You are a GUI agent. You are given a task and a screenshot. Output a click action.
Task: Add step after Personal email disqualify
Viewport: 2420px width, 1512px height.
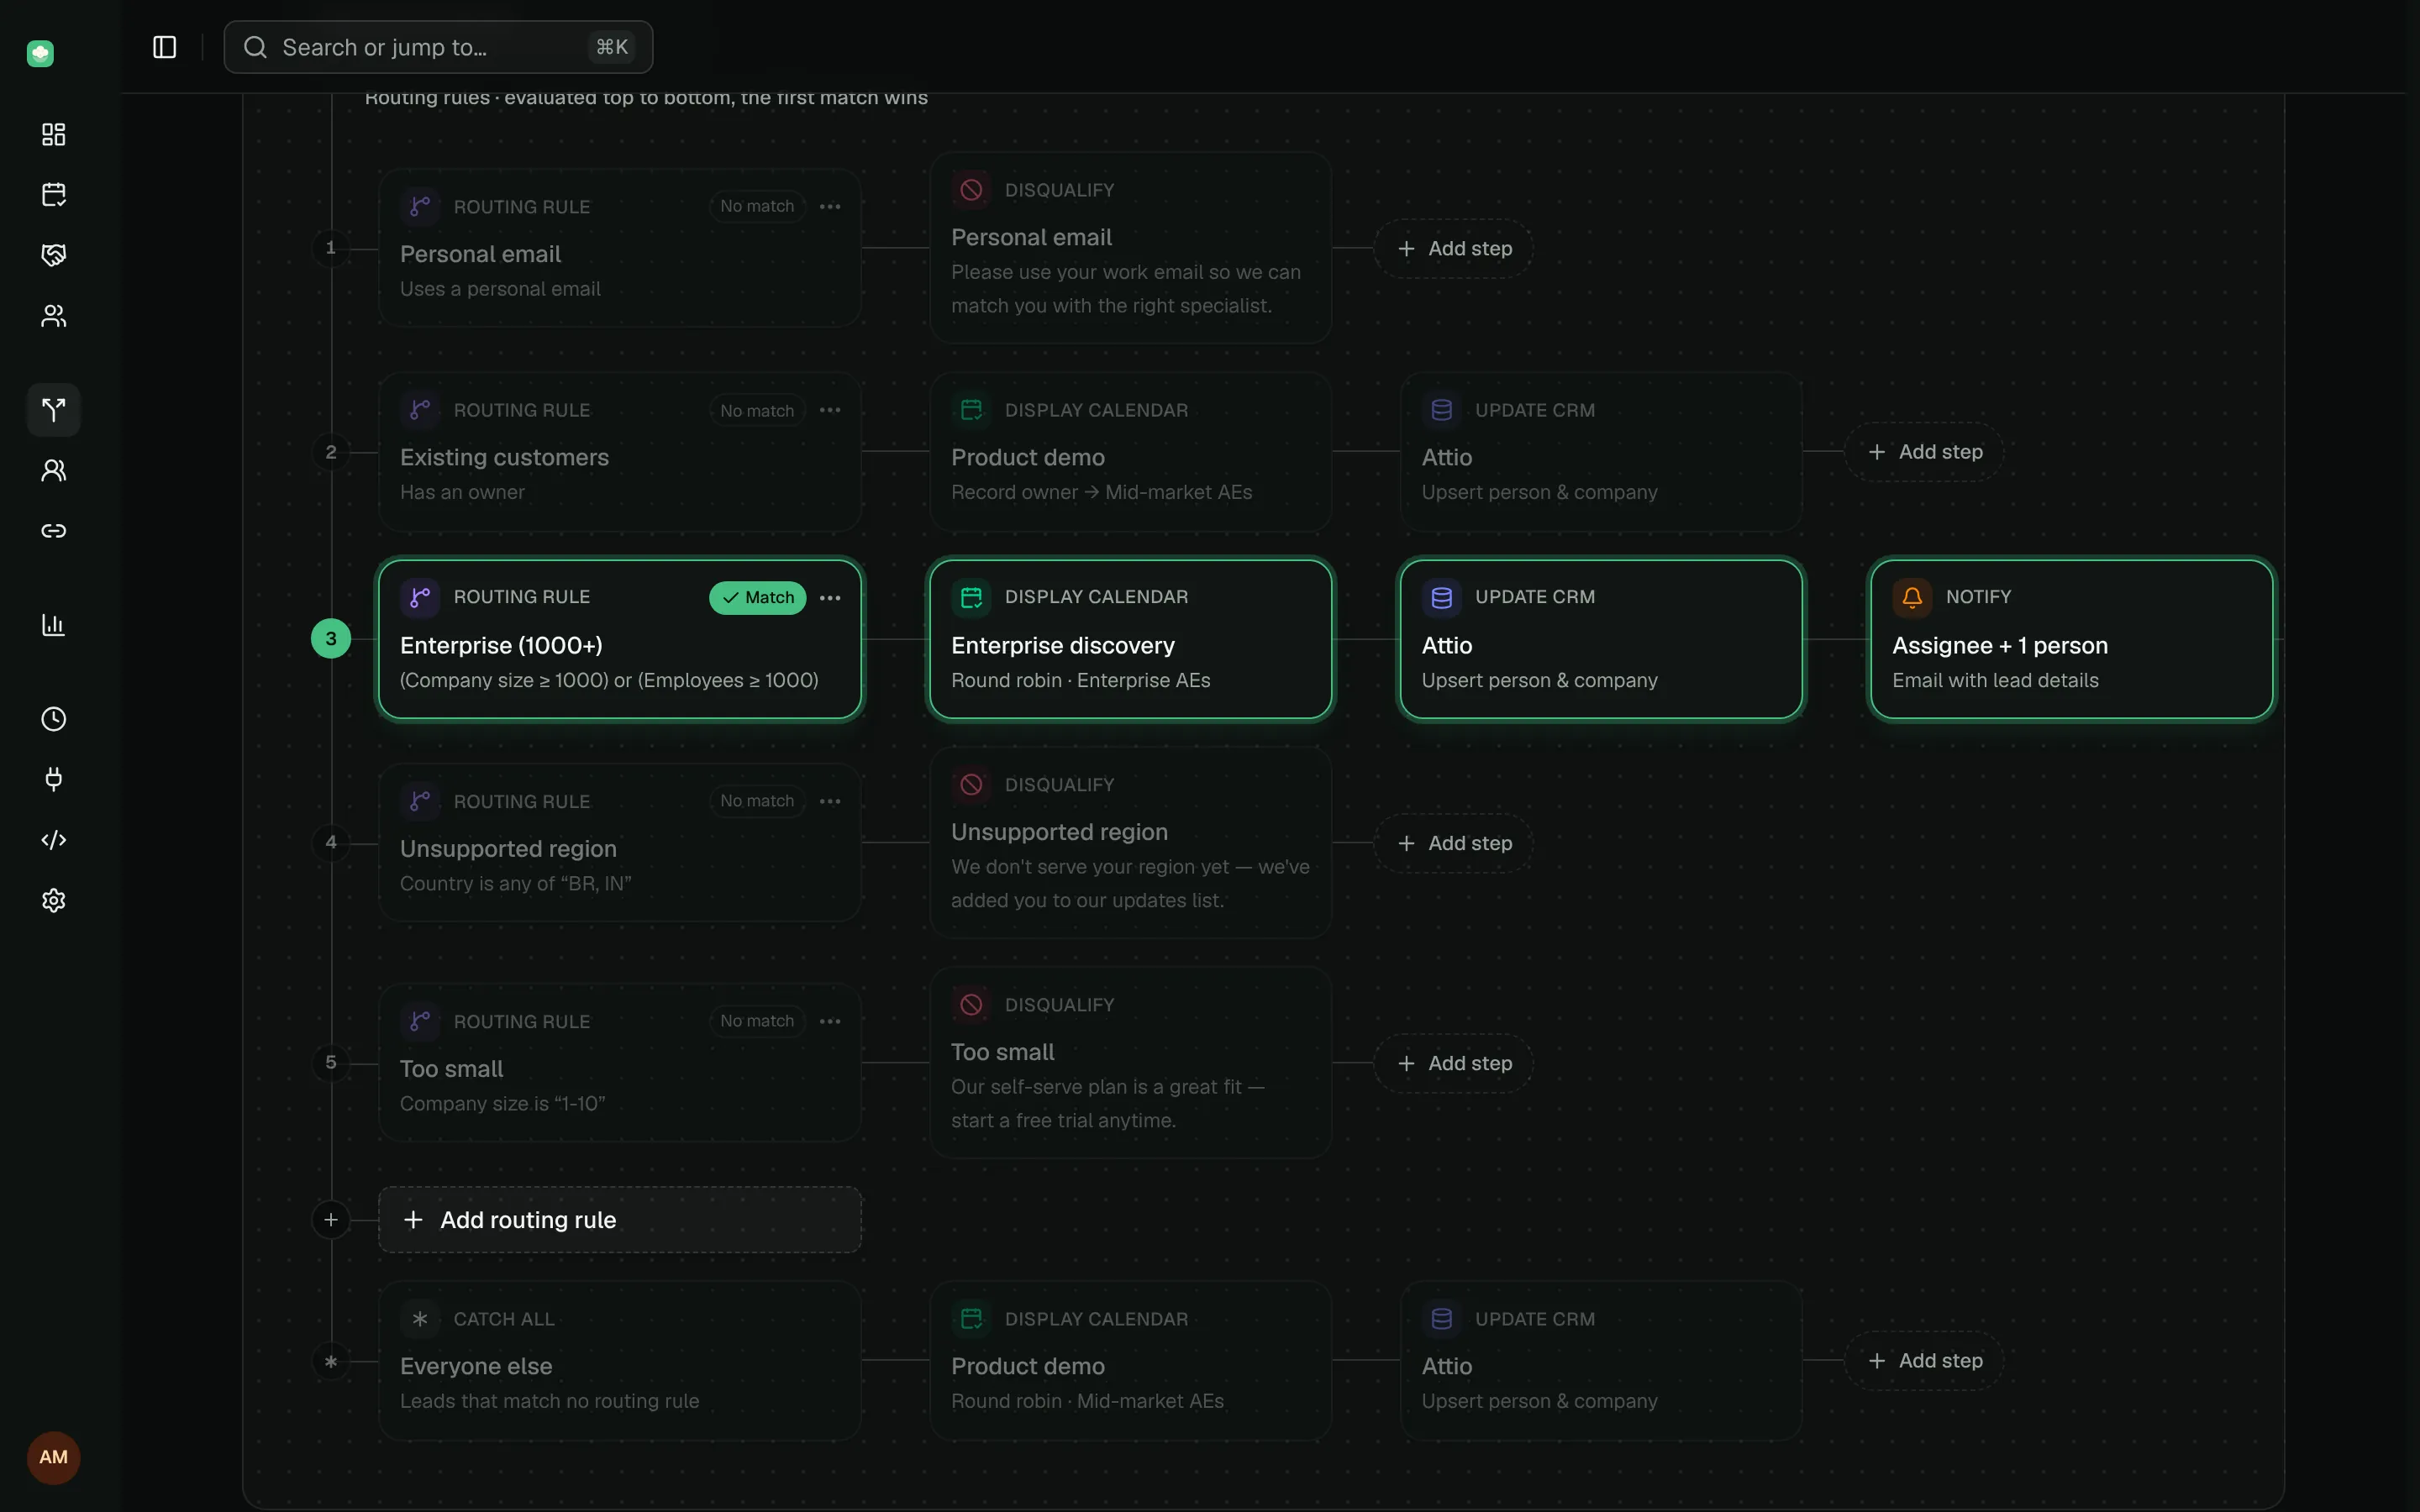point(1454,248)
